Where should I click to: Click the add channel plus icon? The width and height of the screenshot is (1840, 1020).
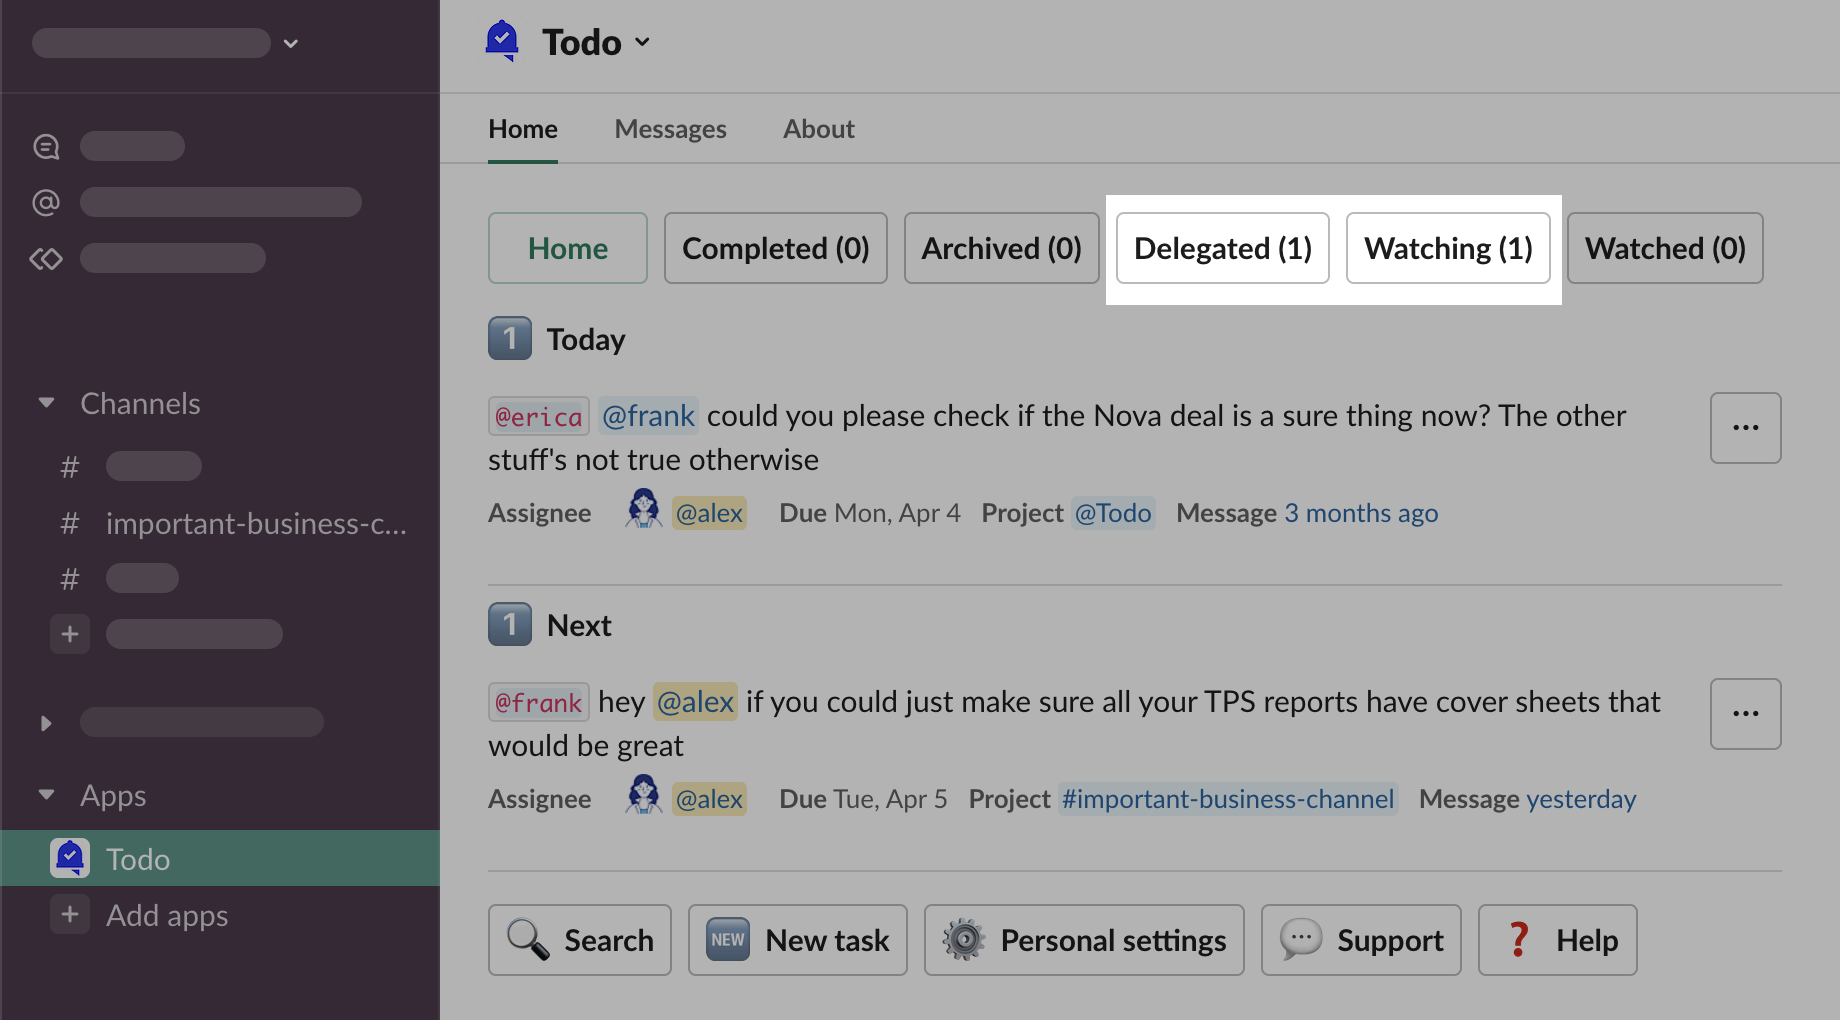[70, 634]
